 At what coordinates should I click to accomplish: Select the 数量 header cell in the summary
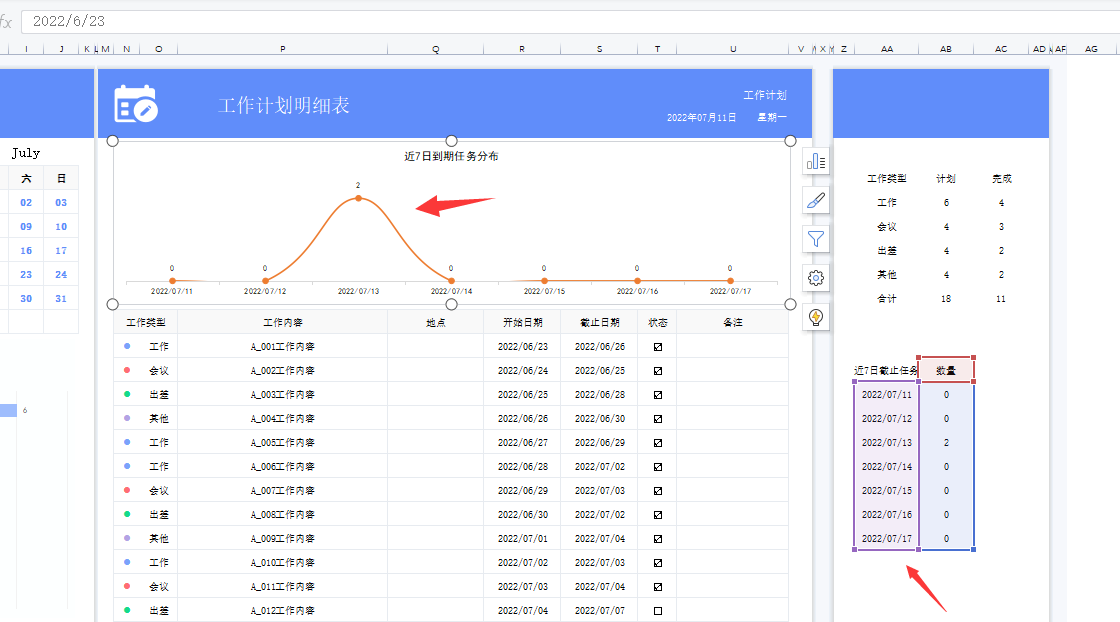[946, 370]
